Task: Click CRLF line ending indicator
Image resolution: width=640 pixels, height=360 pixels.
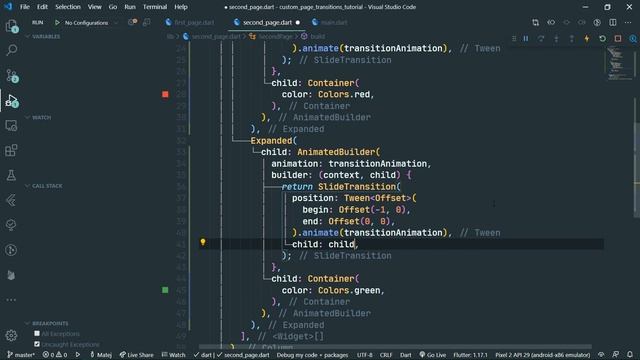Action: pyautogui.click(x=386, y=355)
